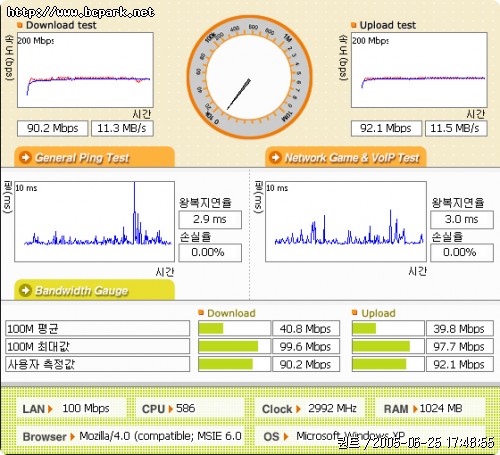Click the arrow icon on Network Game & VoIP Test

coord(275,157)
